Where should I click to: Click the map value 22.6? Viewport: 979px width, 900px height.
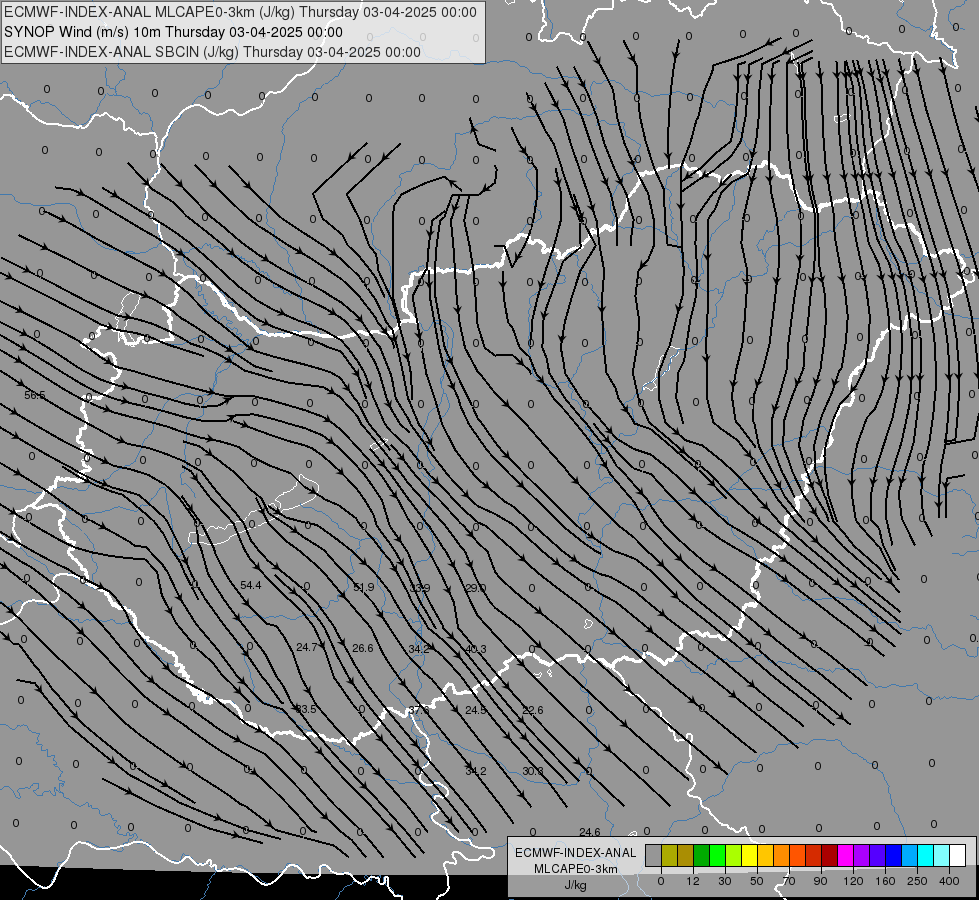pos(533,710)
